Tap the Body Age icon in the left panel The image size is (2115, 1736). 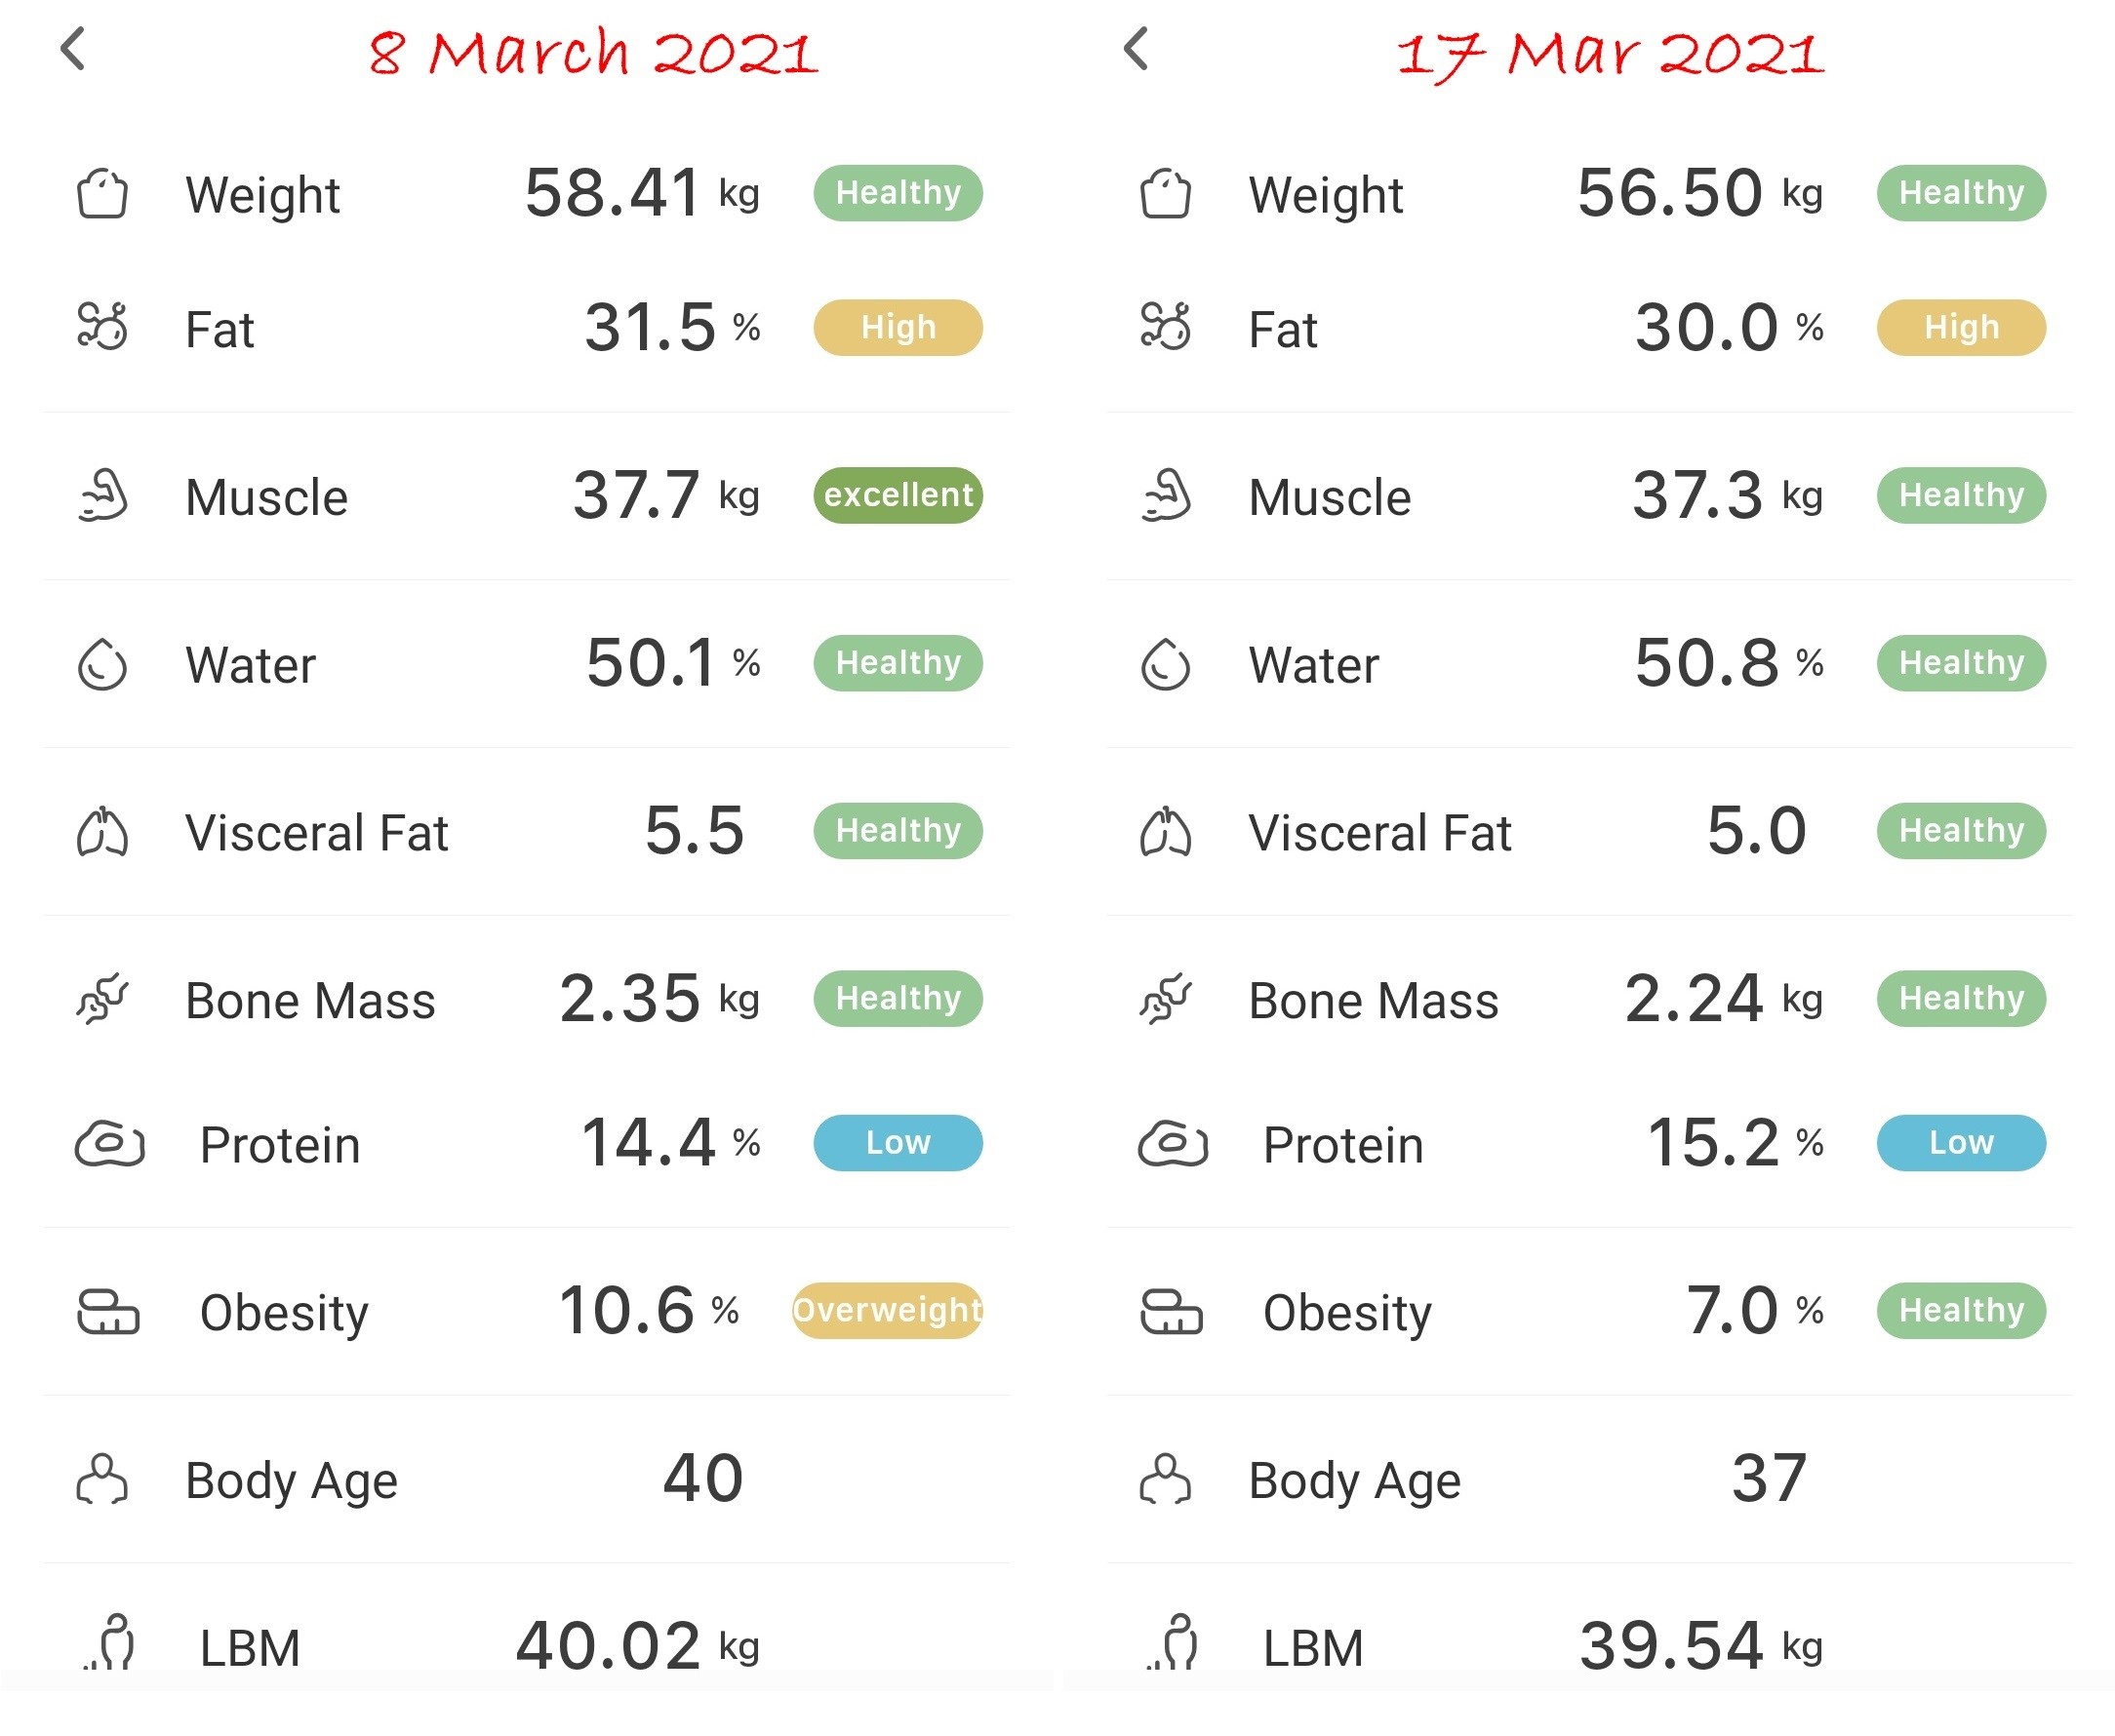(102, 1479)
